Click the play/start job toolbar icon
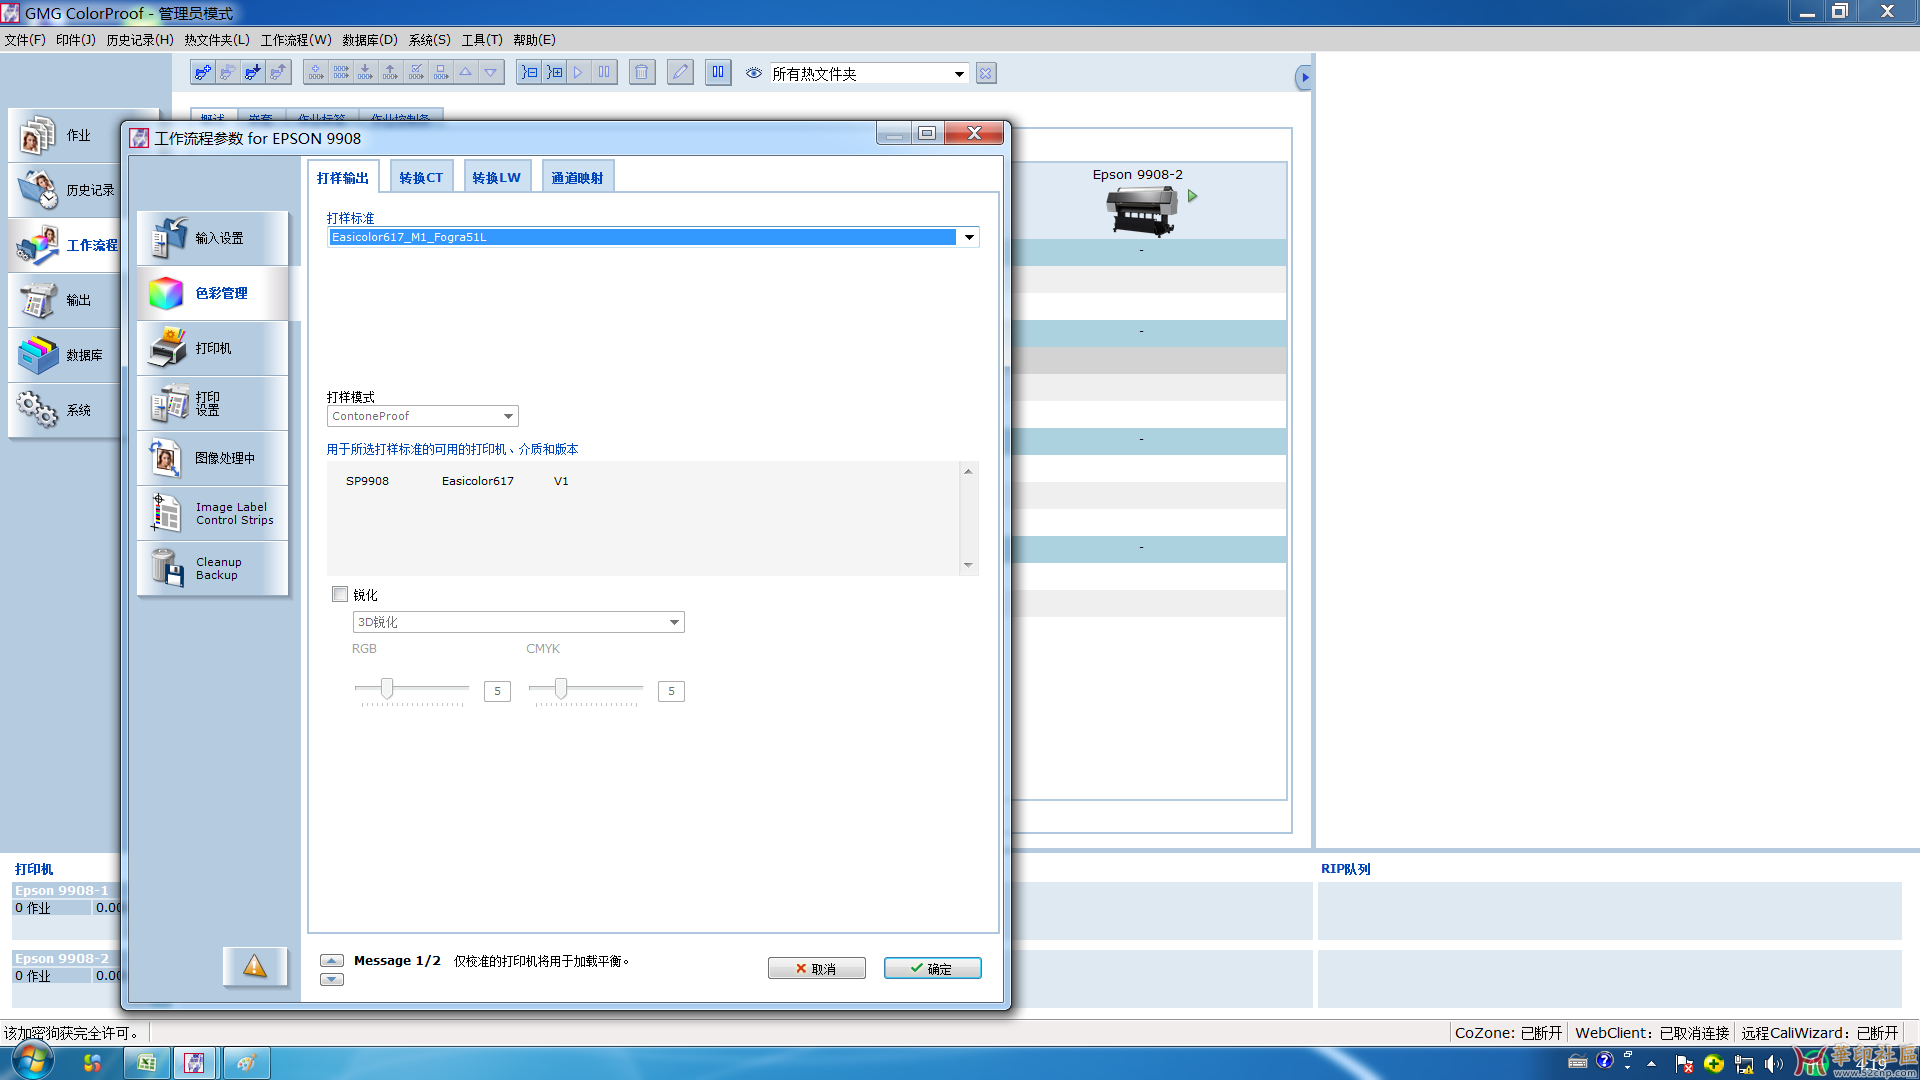This screenshot has height=1080, width=1920. 578,73
